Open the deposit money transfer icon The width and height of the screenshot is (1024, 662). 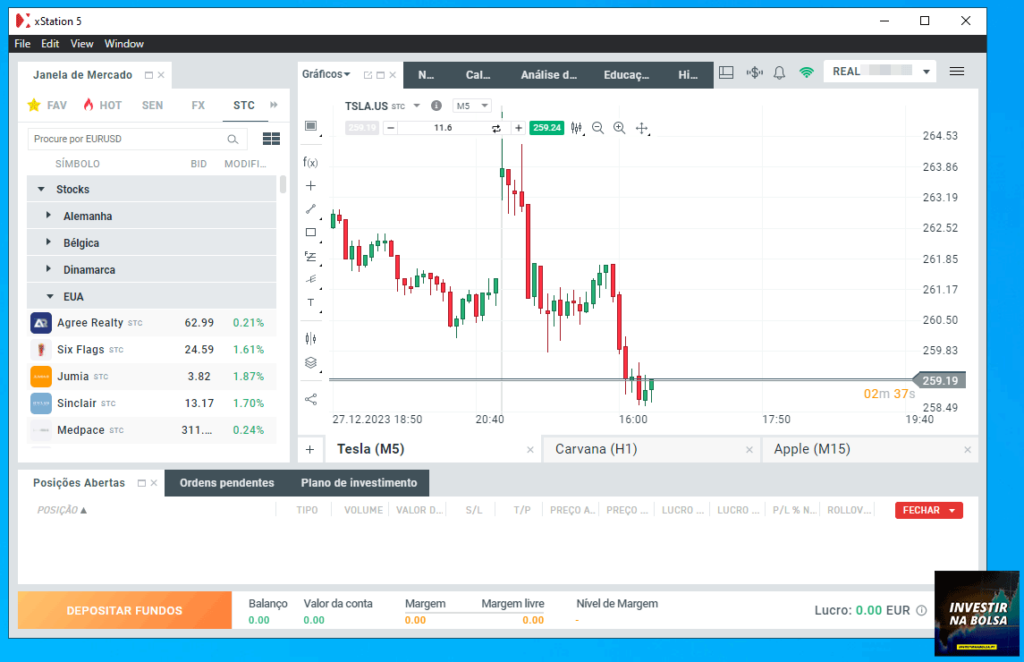click(754, 72)
